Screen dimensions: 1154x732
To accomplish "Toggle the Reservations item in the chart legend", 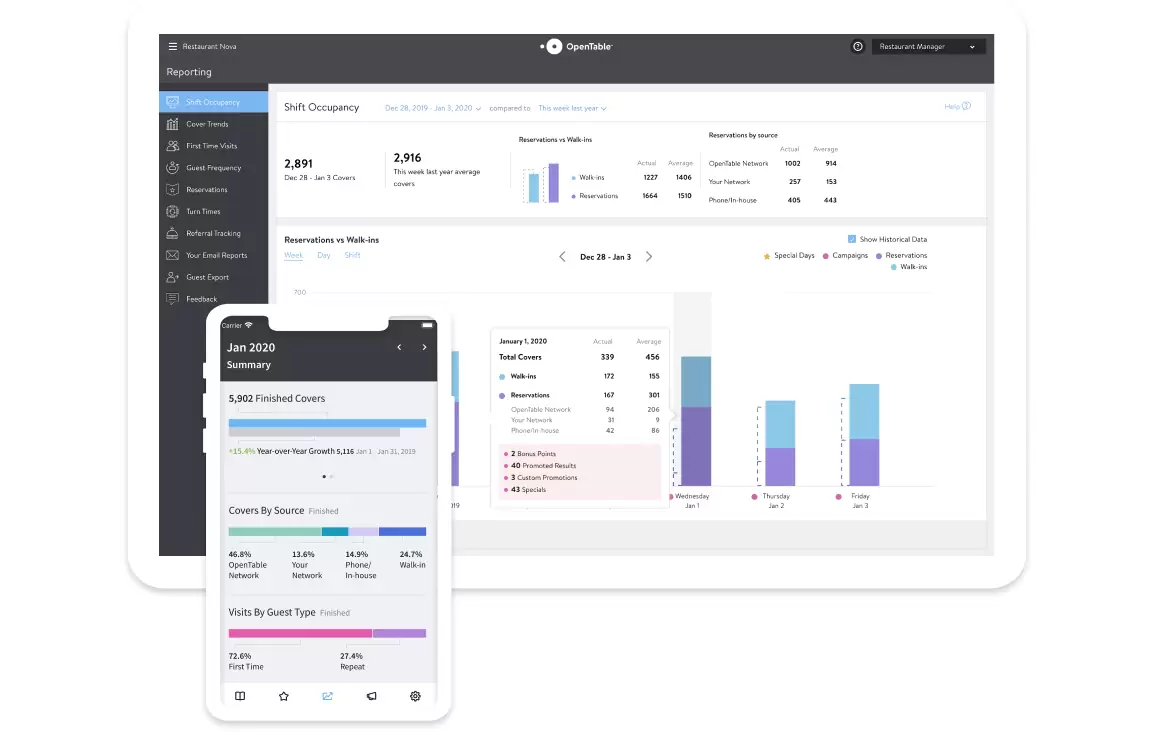I will [x=901, y=255].
